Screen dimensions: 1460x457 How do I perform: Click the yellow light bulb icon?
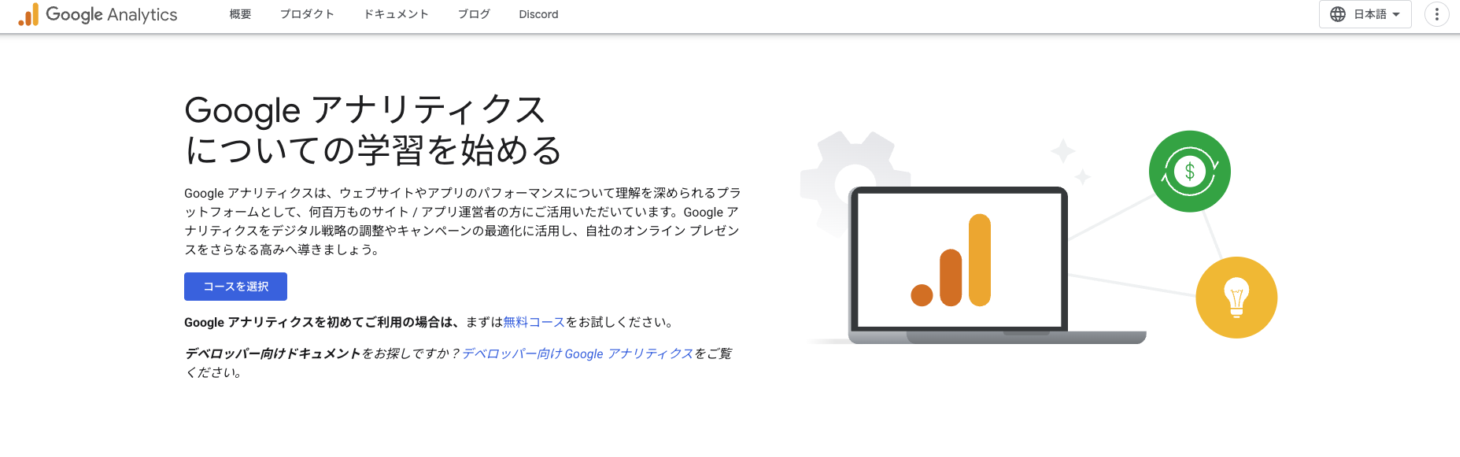tap(1237, 297)
